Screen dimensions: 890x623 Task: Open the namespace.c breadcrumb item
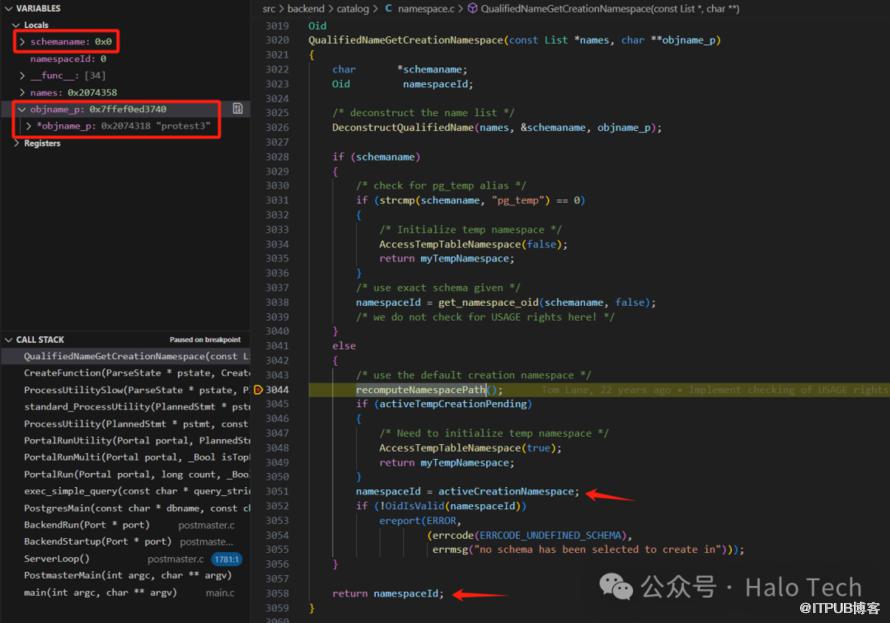[427, 8]
